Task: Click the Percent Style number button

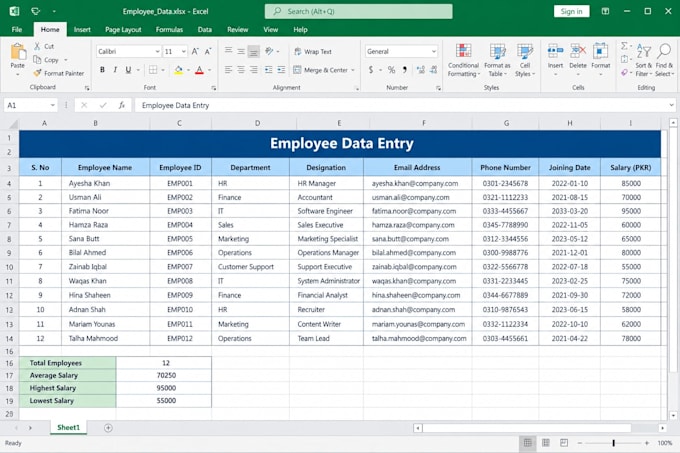Action: [391, 69]
